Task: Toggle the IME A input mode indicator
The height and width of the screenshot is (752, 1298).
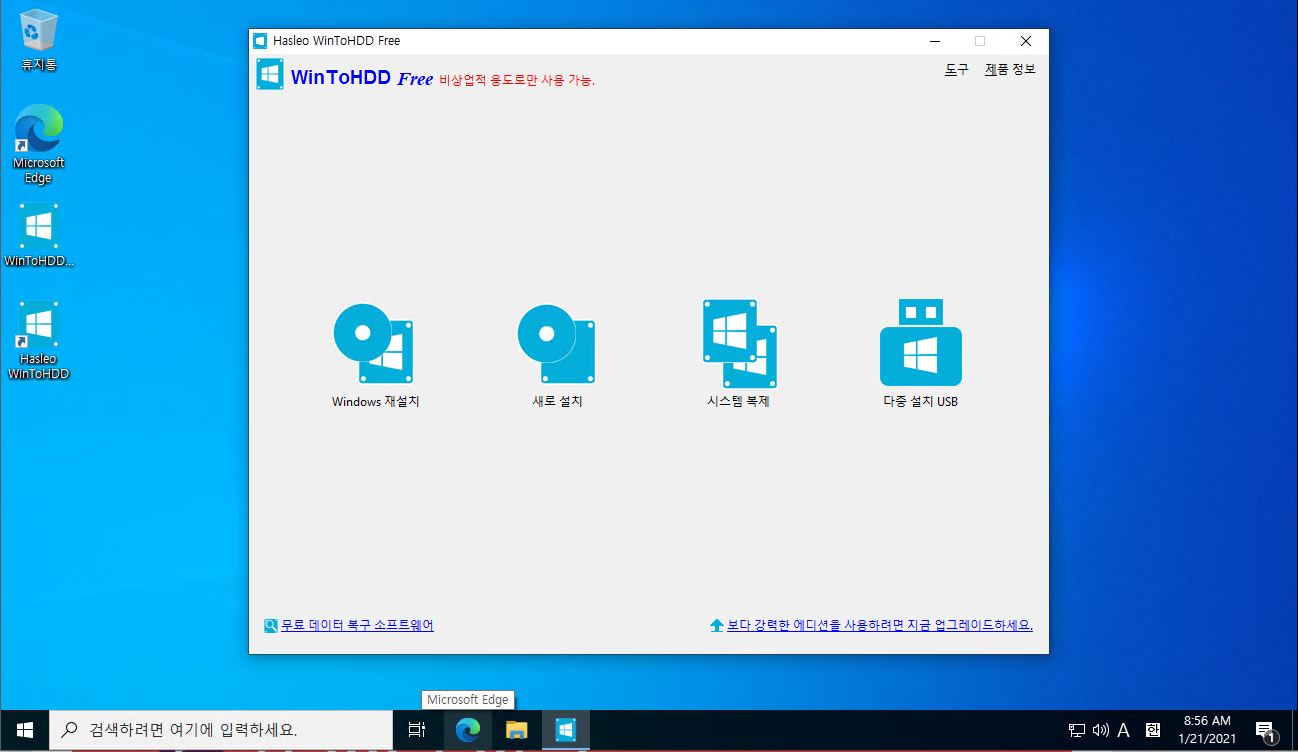Action: [x=1124, y=731]
